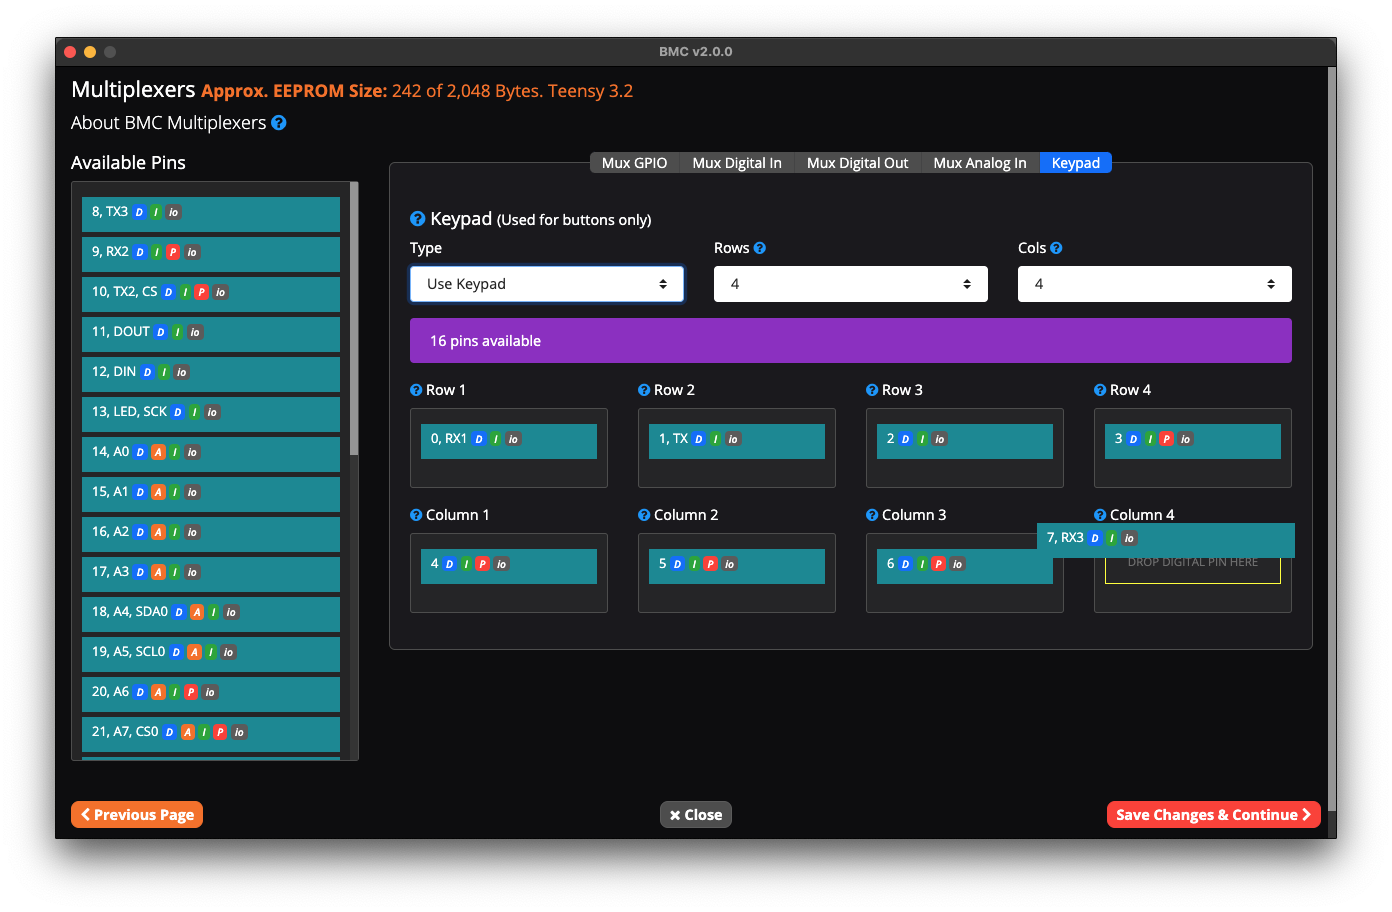Click the red P badge on pin 9, RX2
The height and width of the screenshot is (912, 1392).
pos(173,252)
